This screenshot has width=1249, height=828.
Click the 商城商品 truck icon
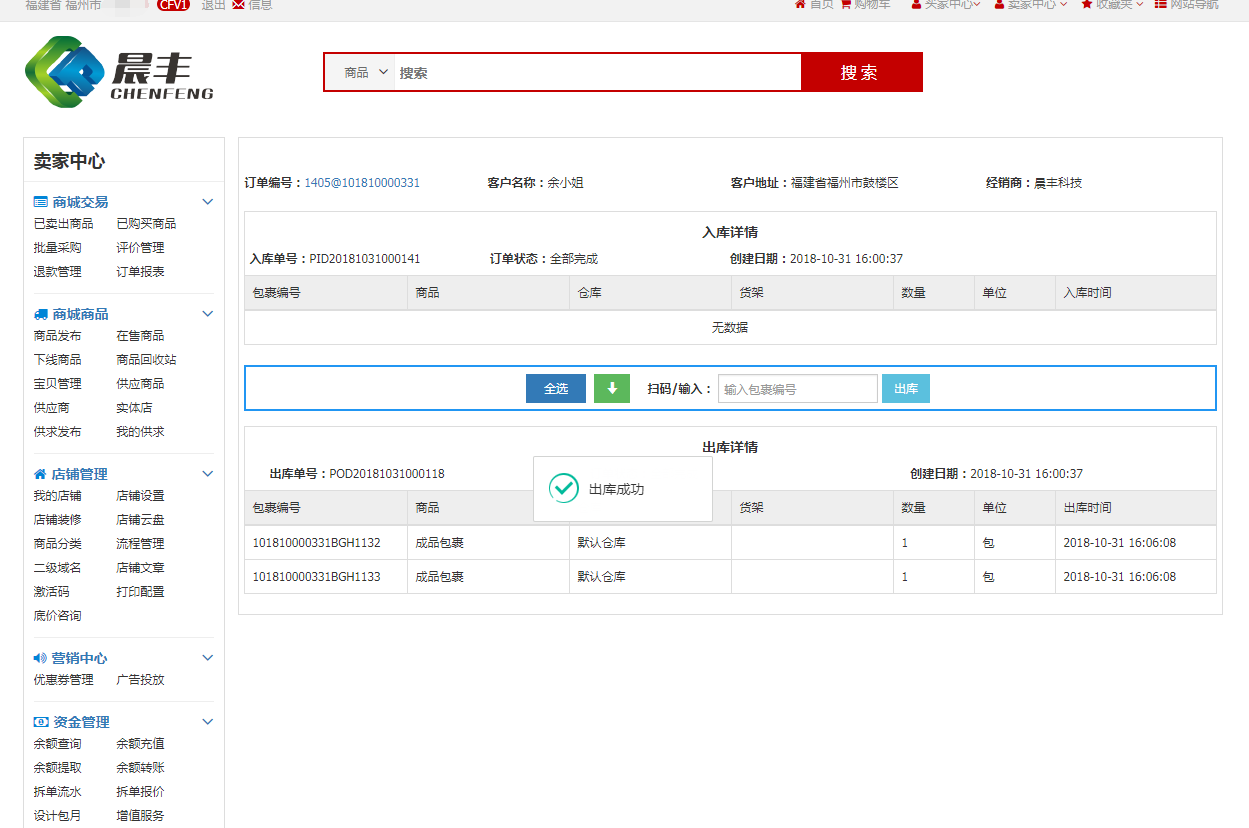[x=40, y=314]
